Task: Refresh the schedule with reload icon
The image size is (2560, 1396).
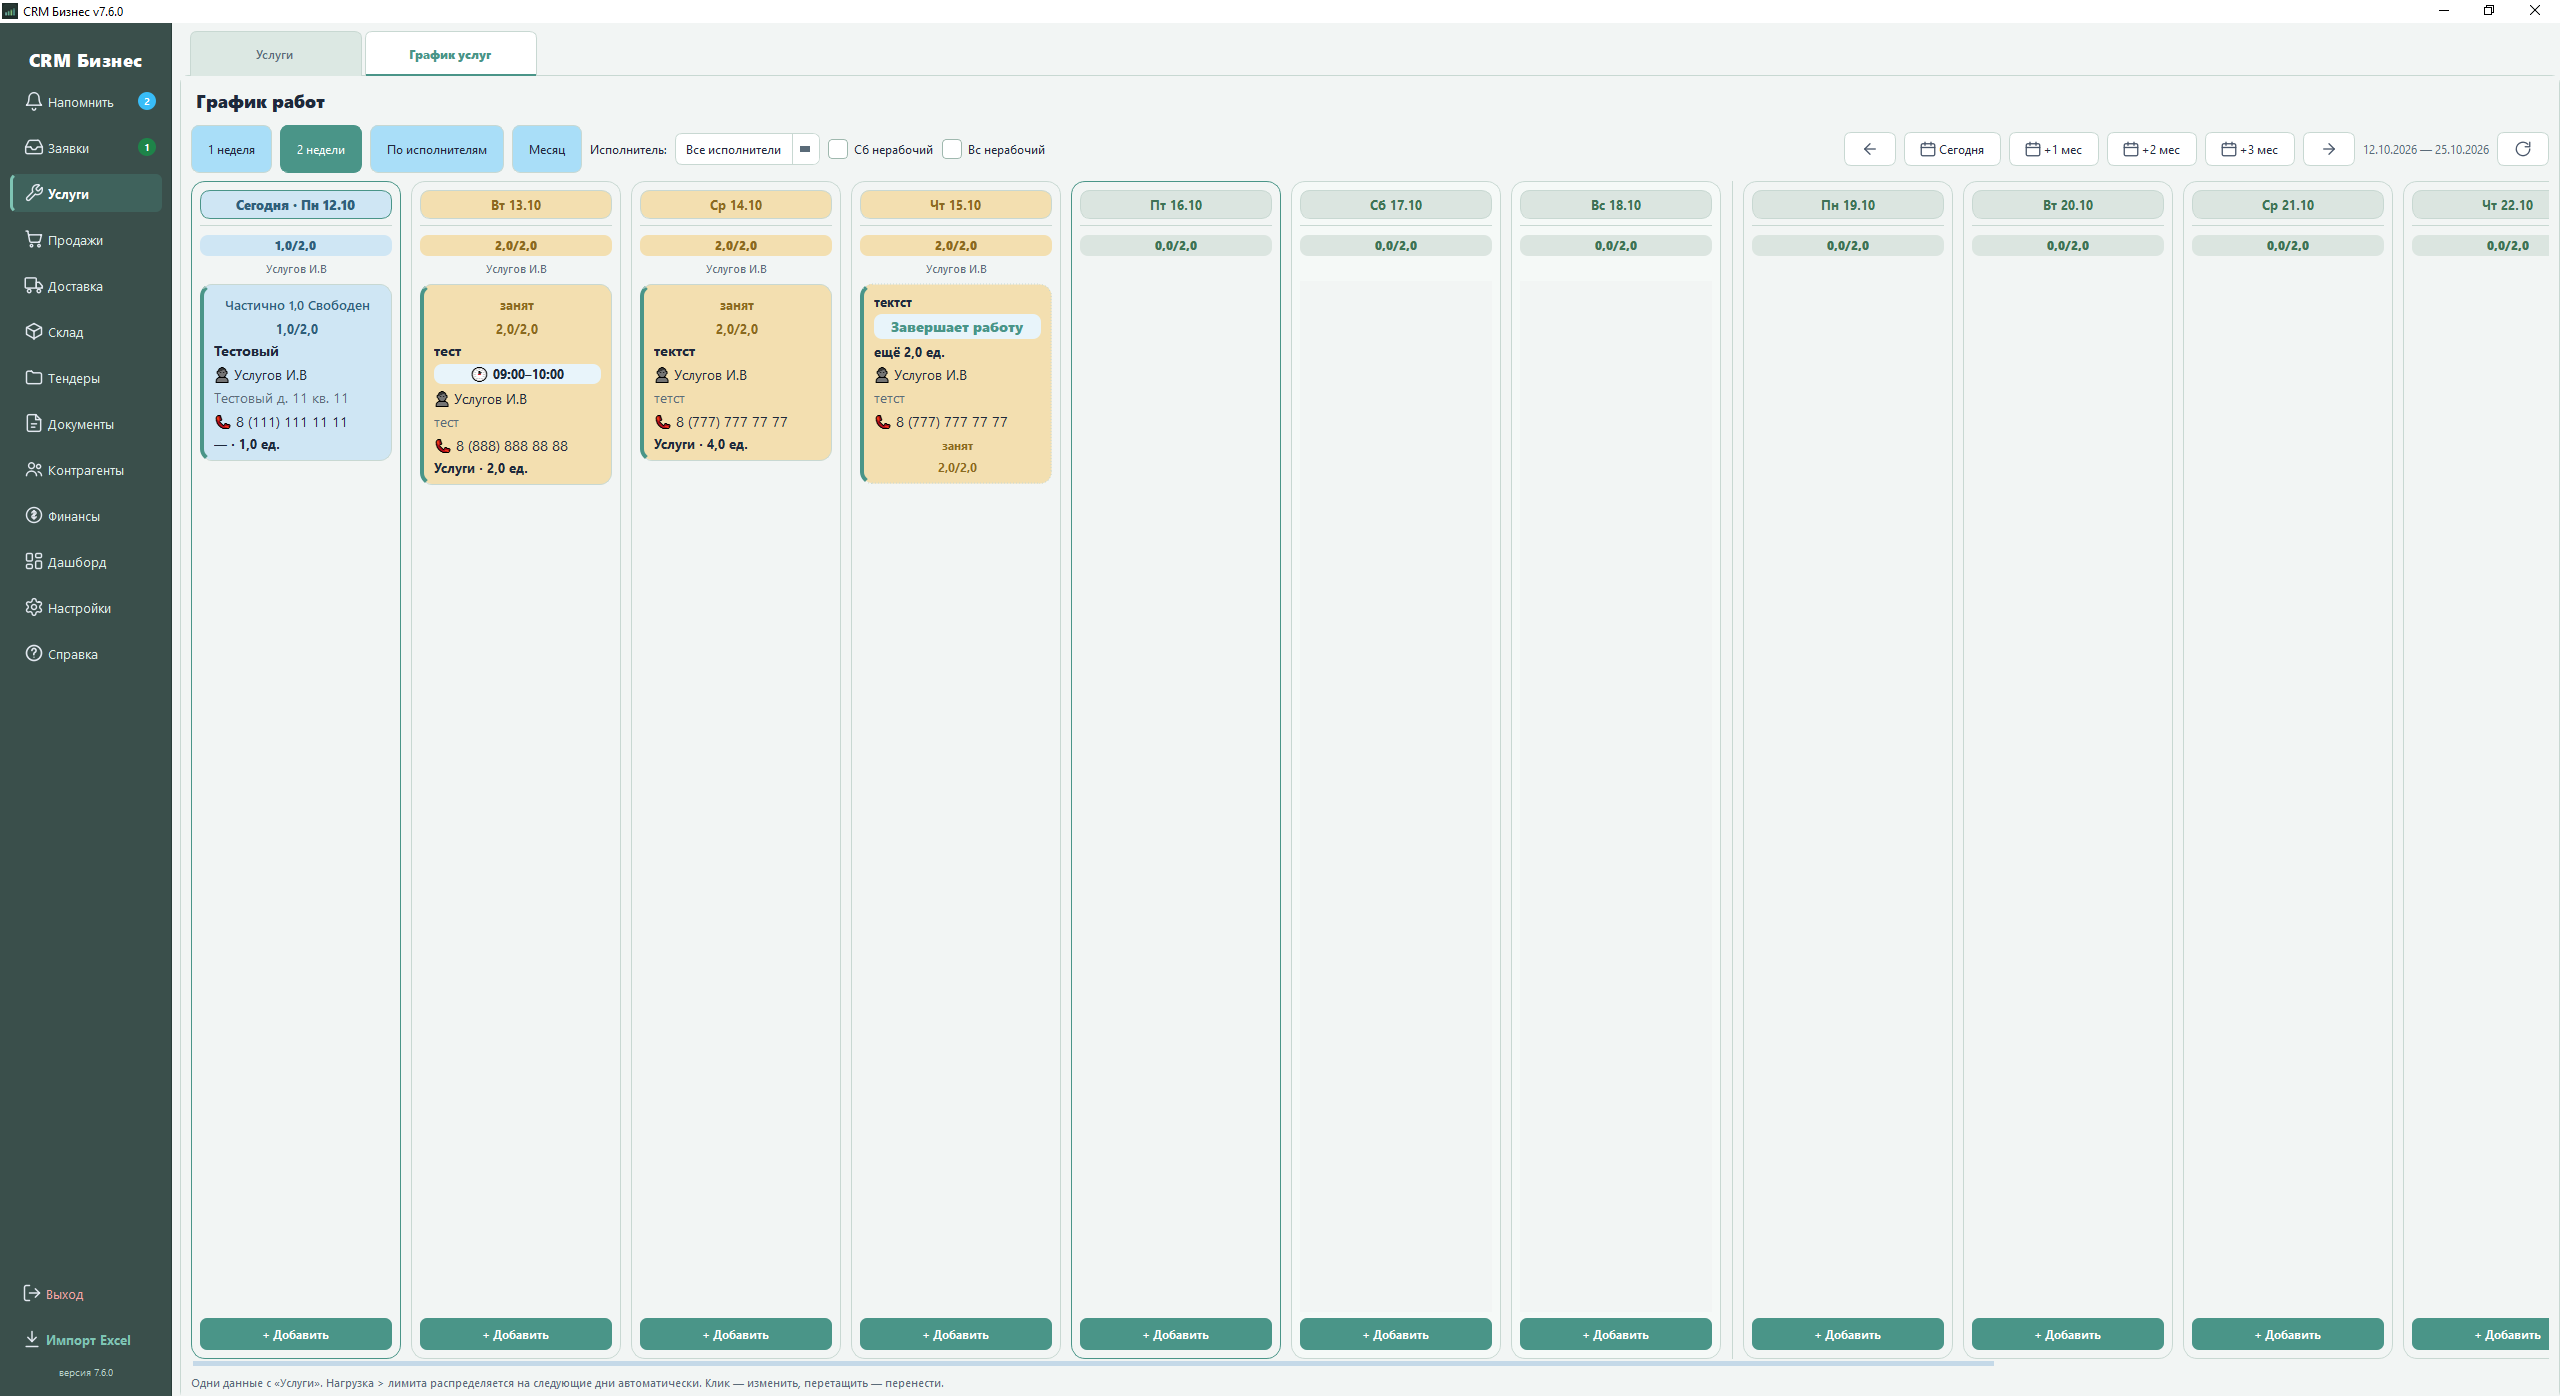Action: pos(2522,149)
